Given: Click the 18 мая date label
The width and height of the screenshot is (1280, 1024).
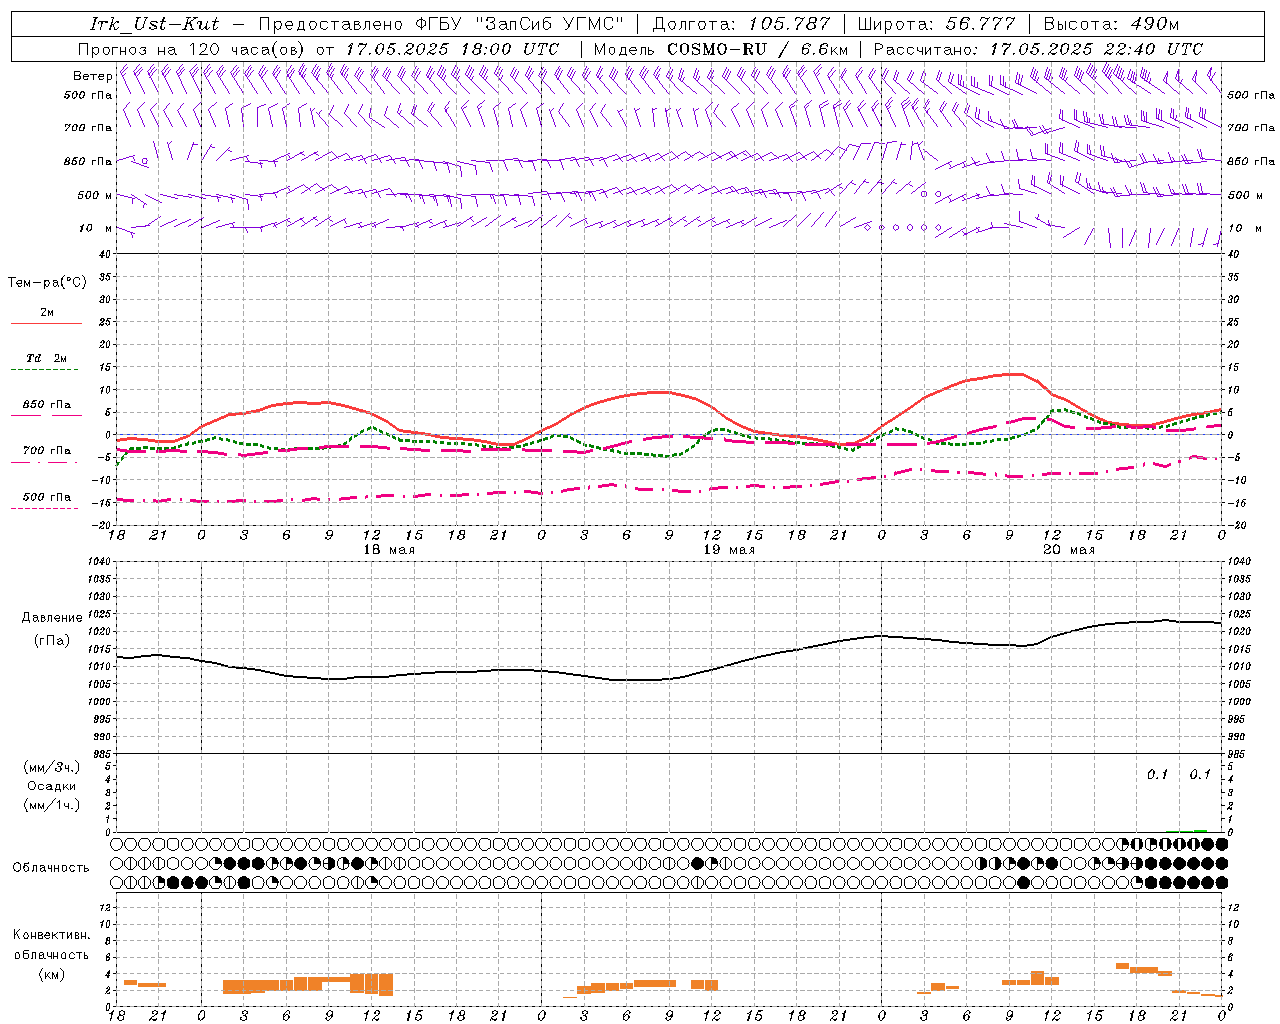Looking at the screenshot, I should (x=389, y=550).
